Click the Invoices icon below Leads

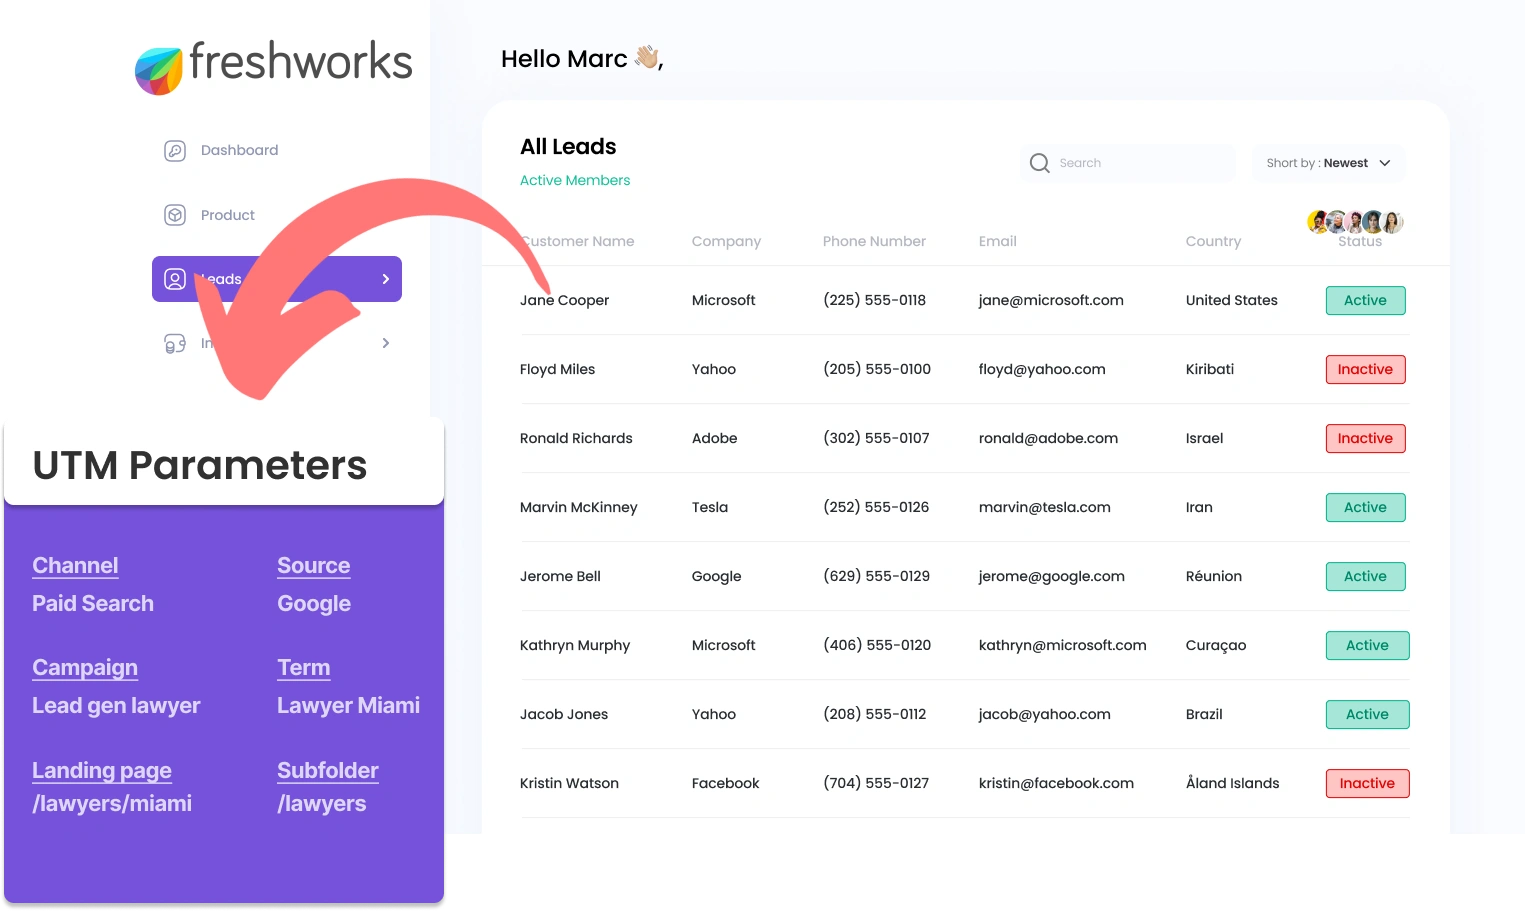pos(175,343)
